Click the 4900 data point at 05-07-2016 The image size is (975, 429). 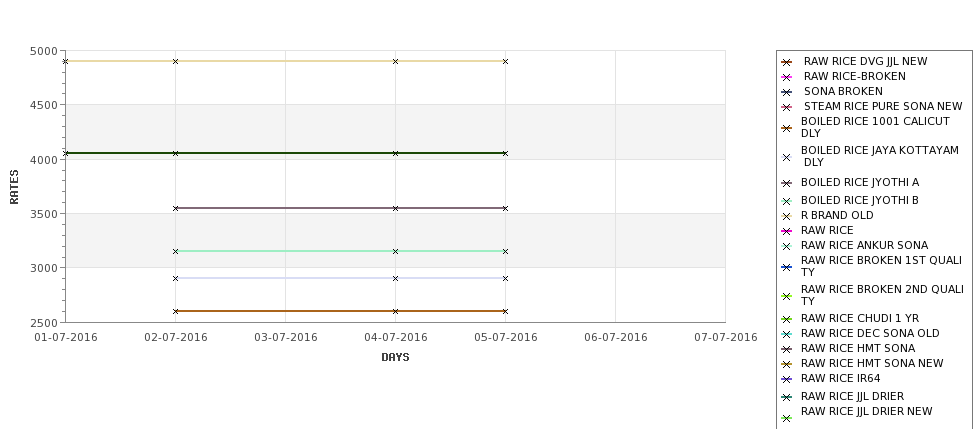506,62
